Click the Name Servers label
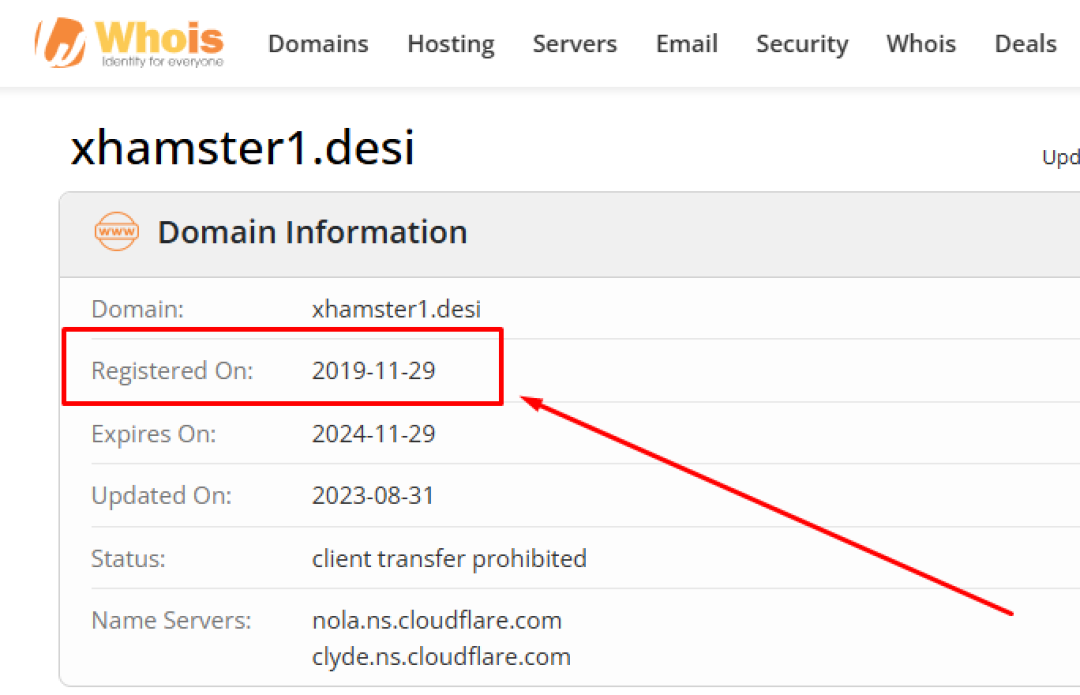Viewport: 1080px width, 695px height. [171, 620]
